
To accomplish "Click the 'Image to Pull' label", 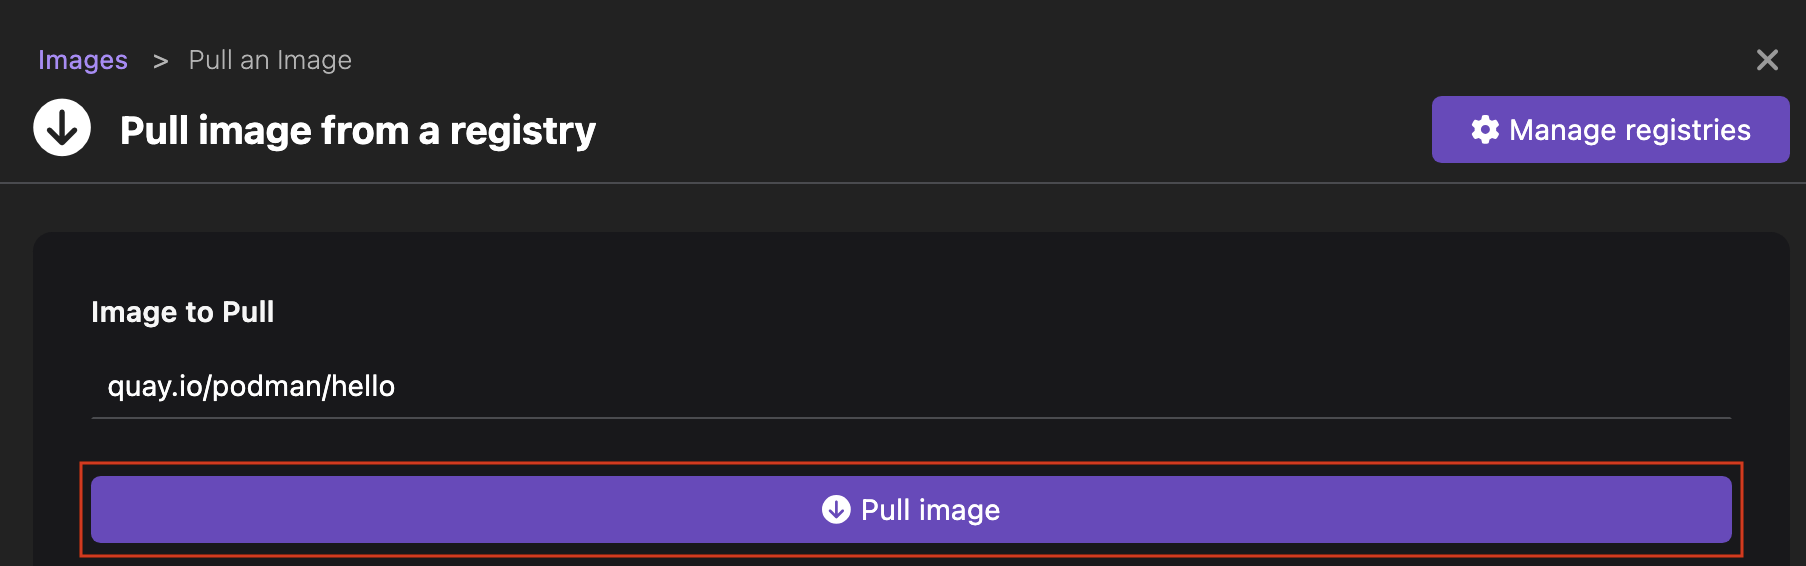I will (x=182, y=312).
